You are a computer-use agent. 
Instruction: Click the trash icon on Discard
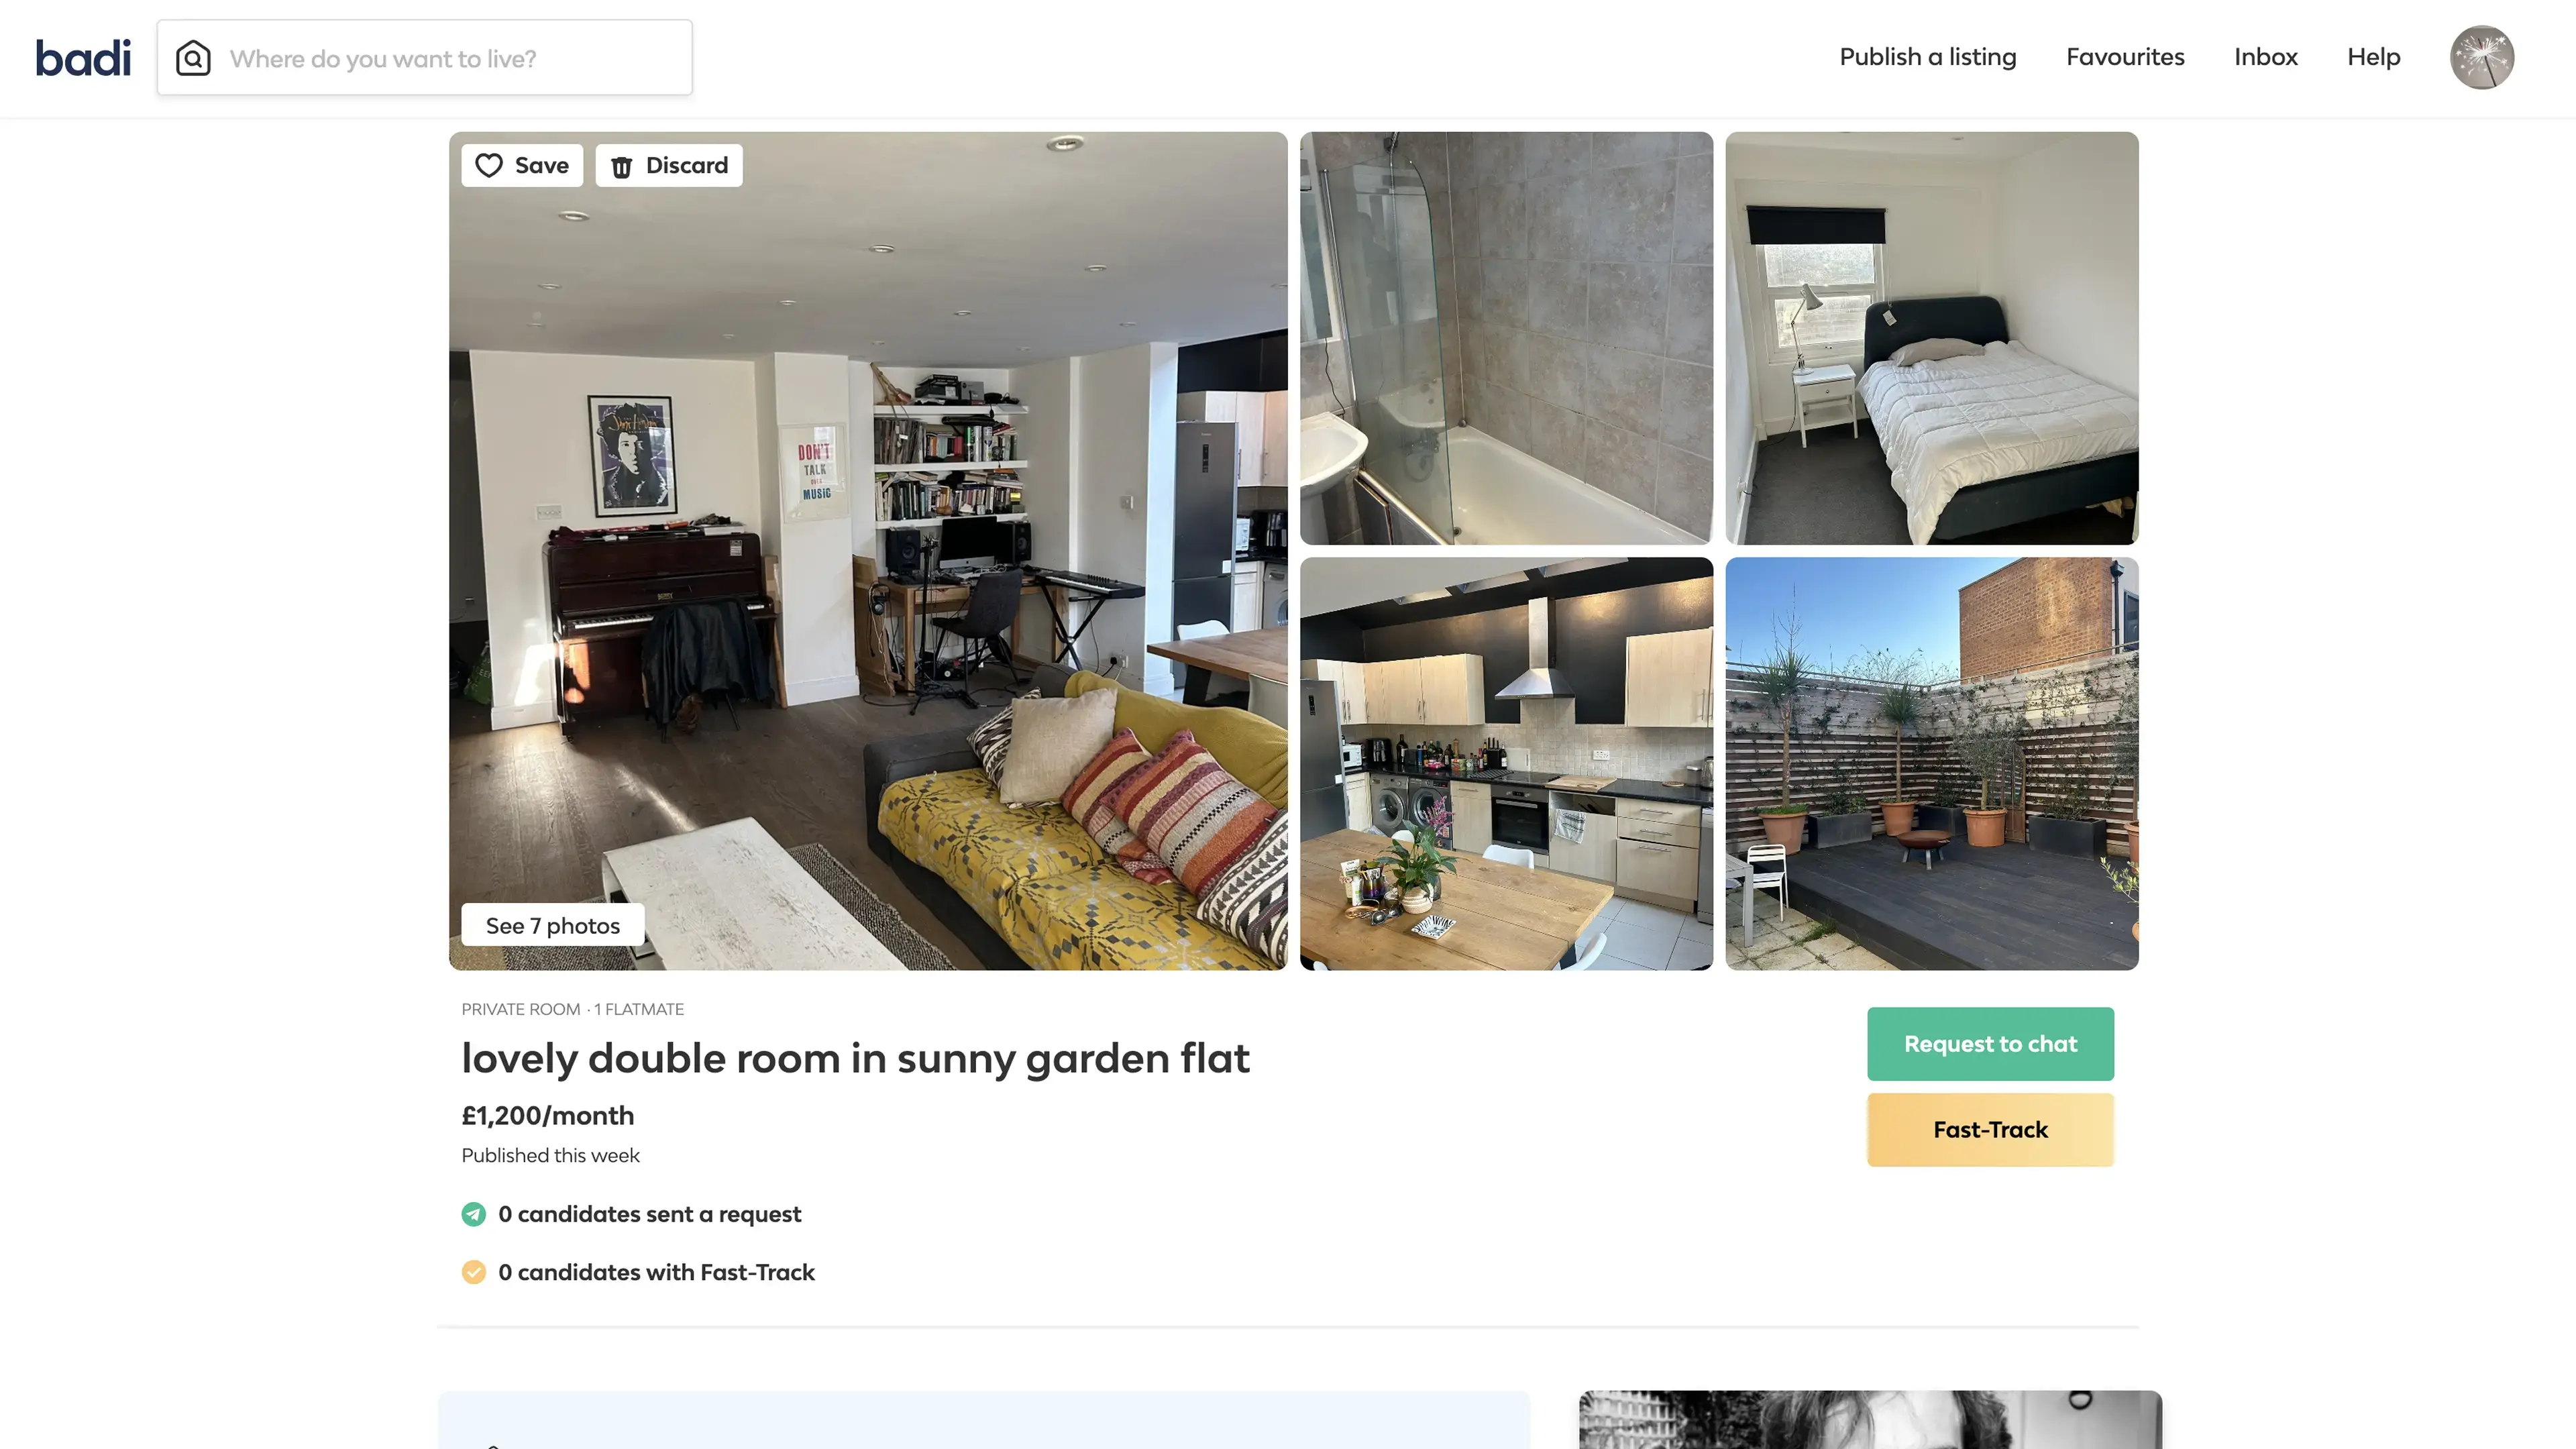(x=622, y=166)
